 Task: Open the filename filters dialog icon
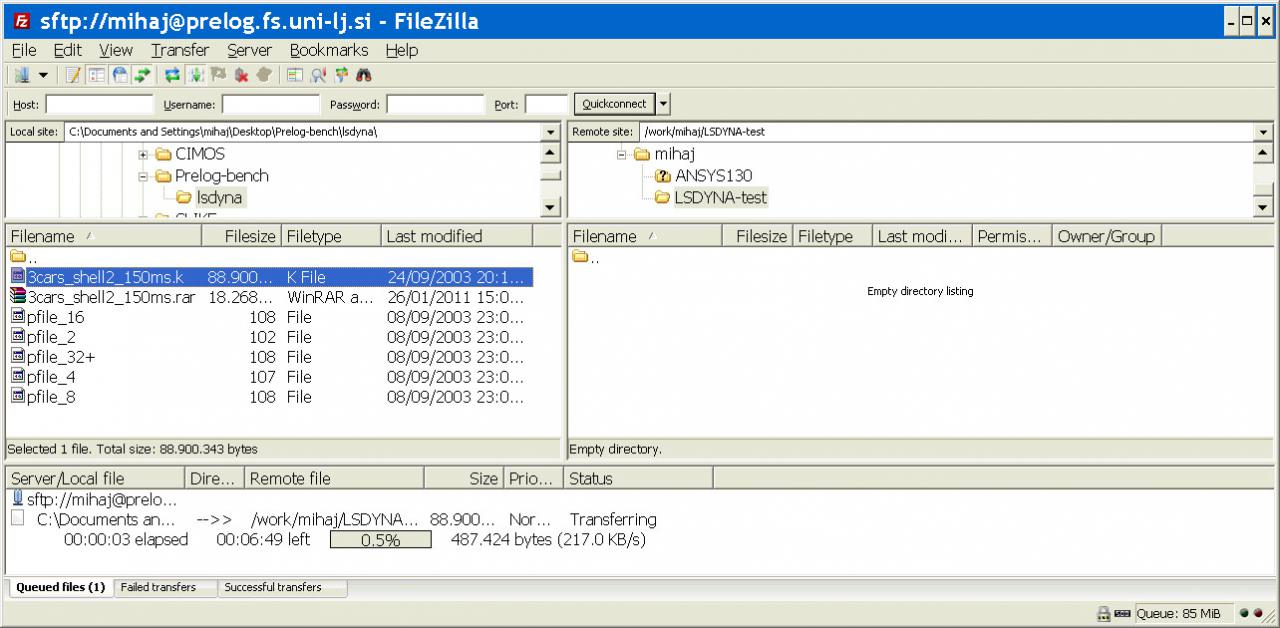[x=295, y=75]
